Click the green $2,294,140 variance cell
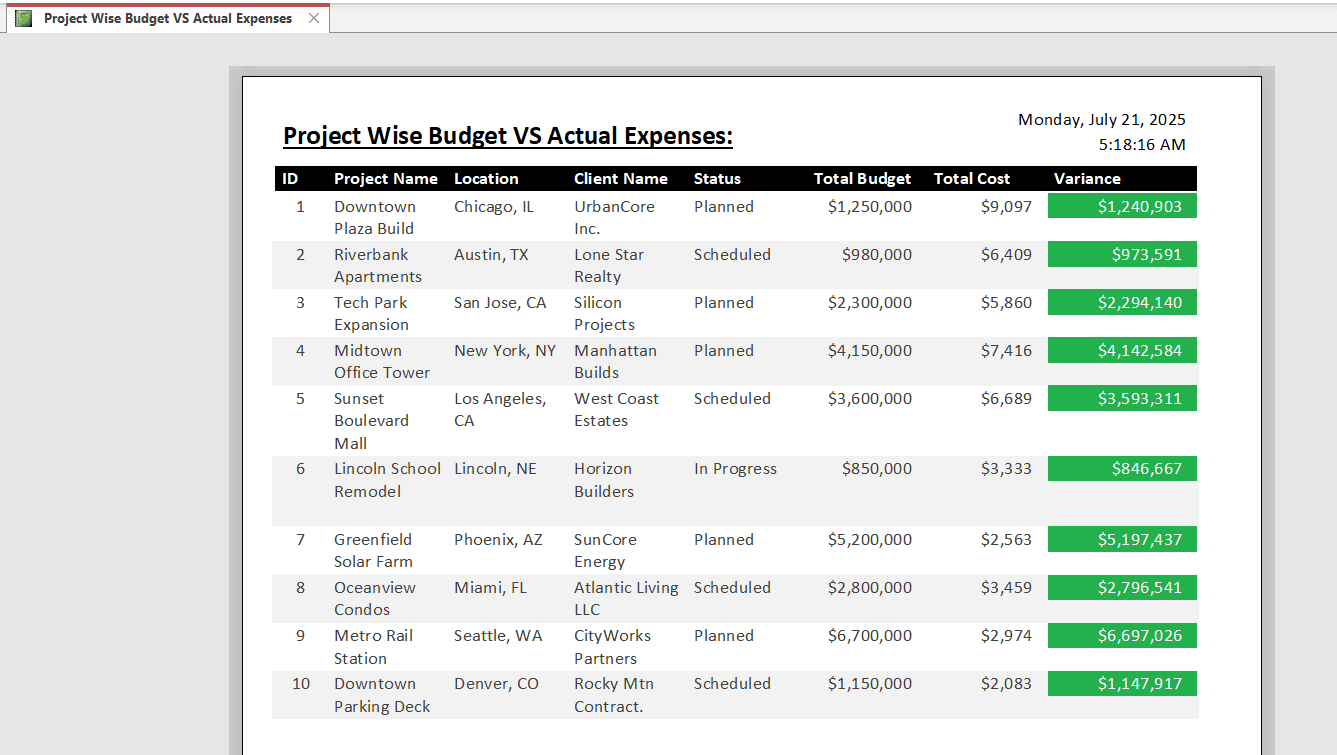This screenshot has width=1337, height=755. pos(1122,303)
